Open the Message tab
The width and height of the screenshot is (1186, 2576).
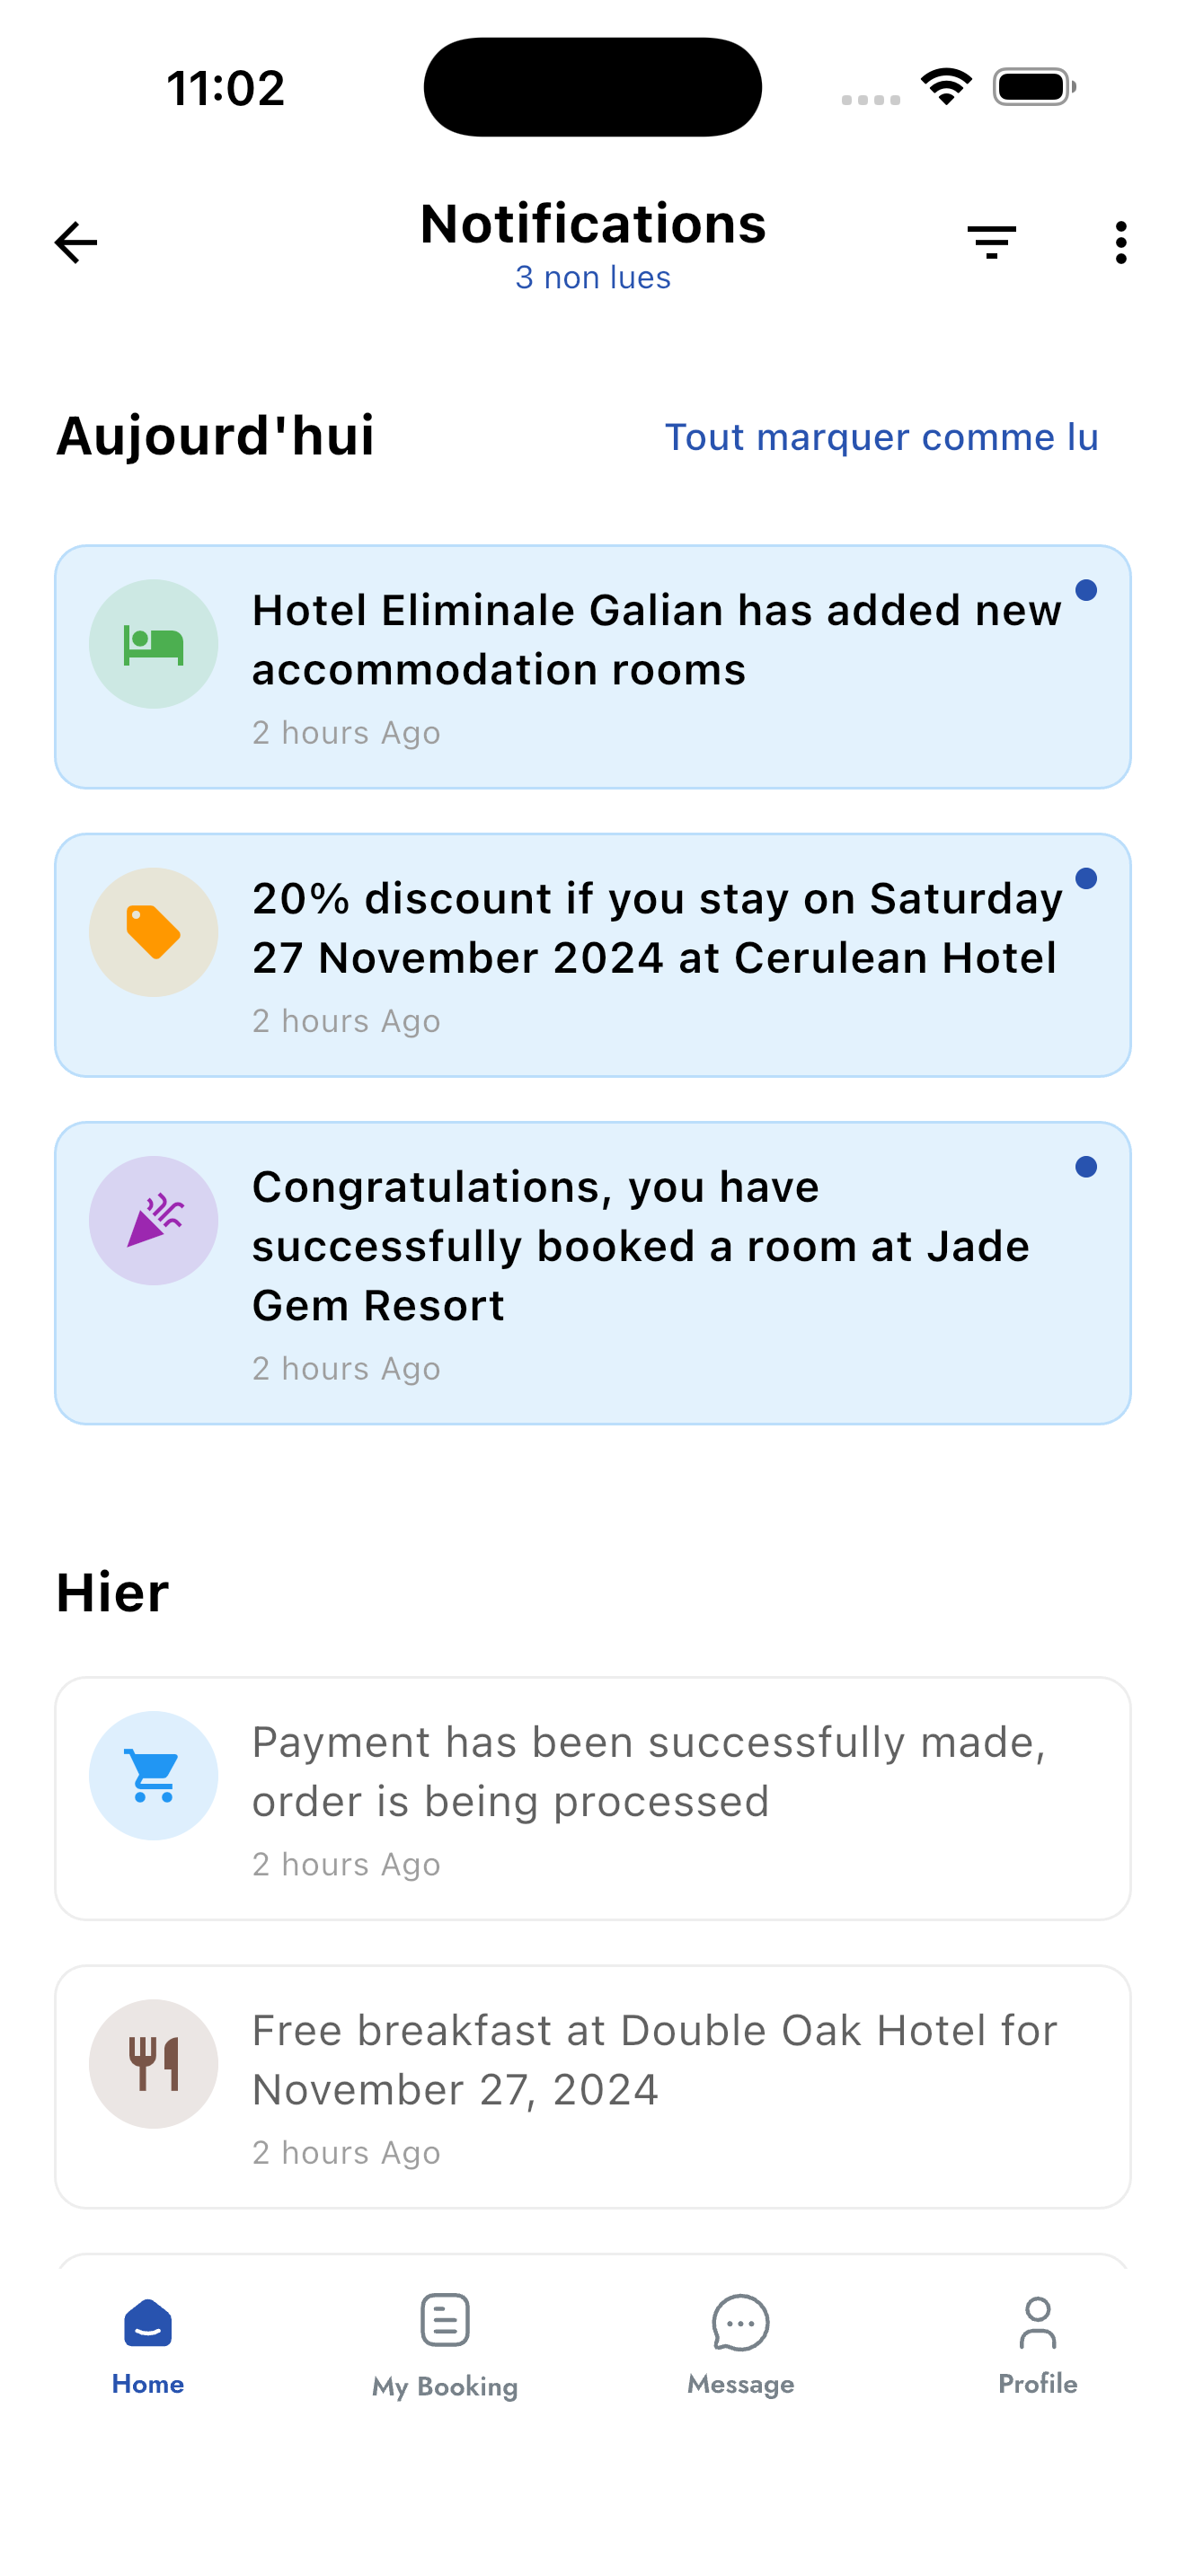[x=740, y=2345]
